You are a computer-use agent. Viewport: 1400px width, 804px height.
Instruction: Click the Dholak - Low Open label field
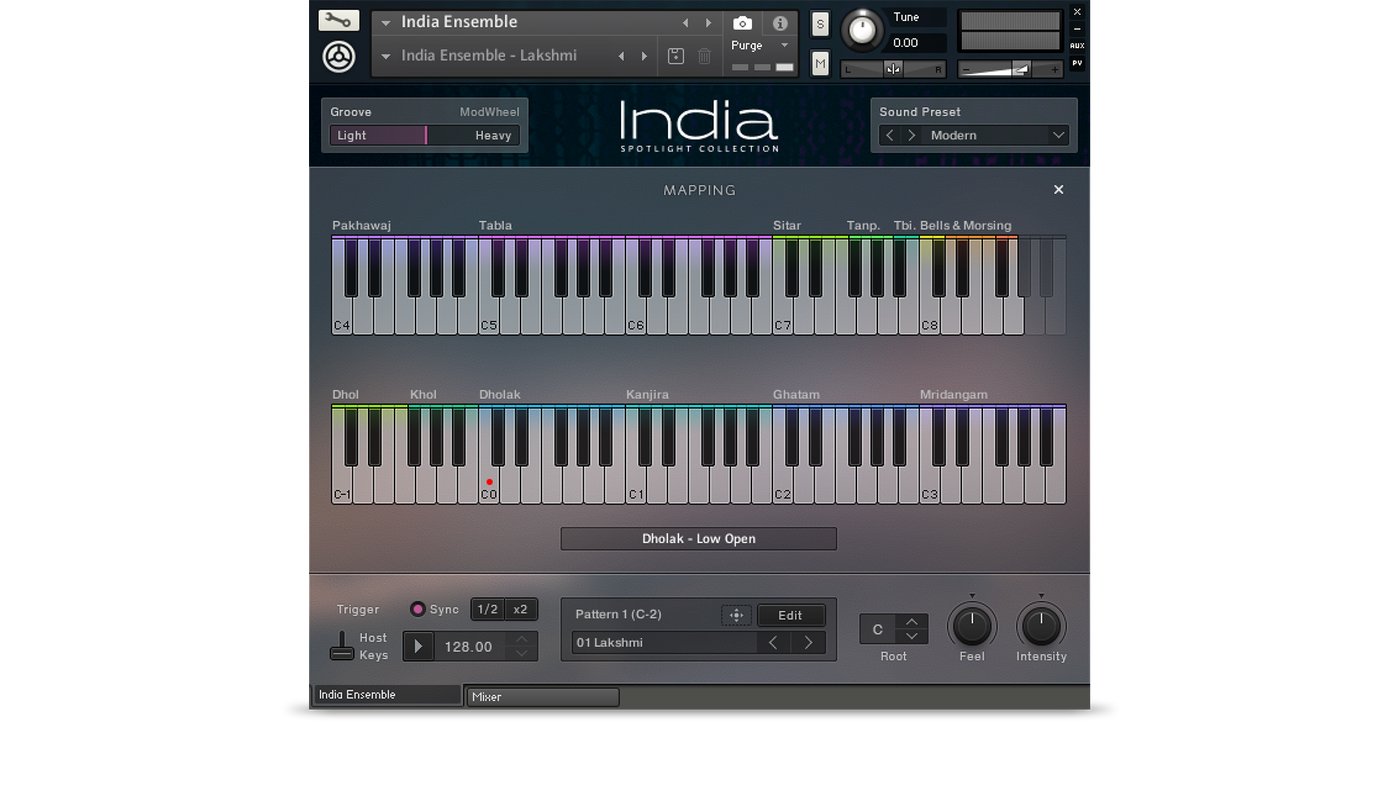698,539
